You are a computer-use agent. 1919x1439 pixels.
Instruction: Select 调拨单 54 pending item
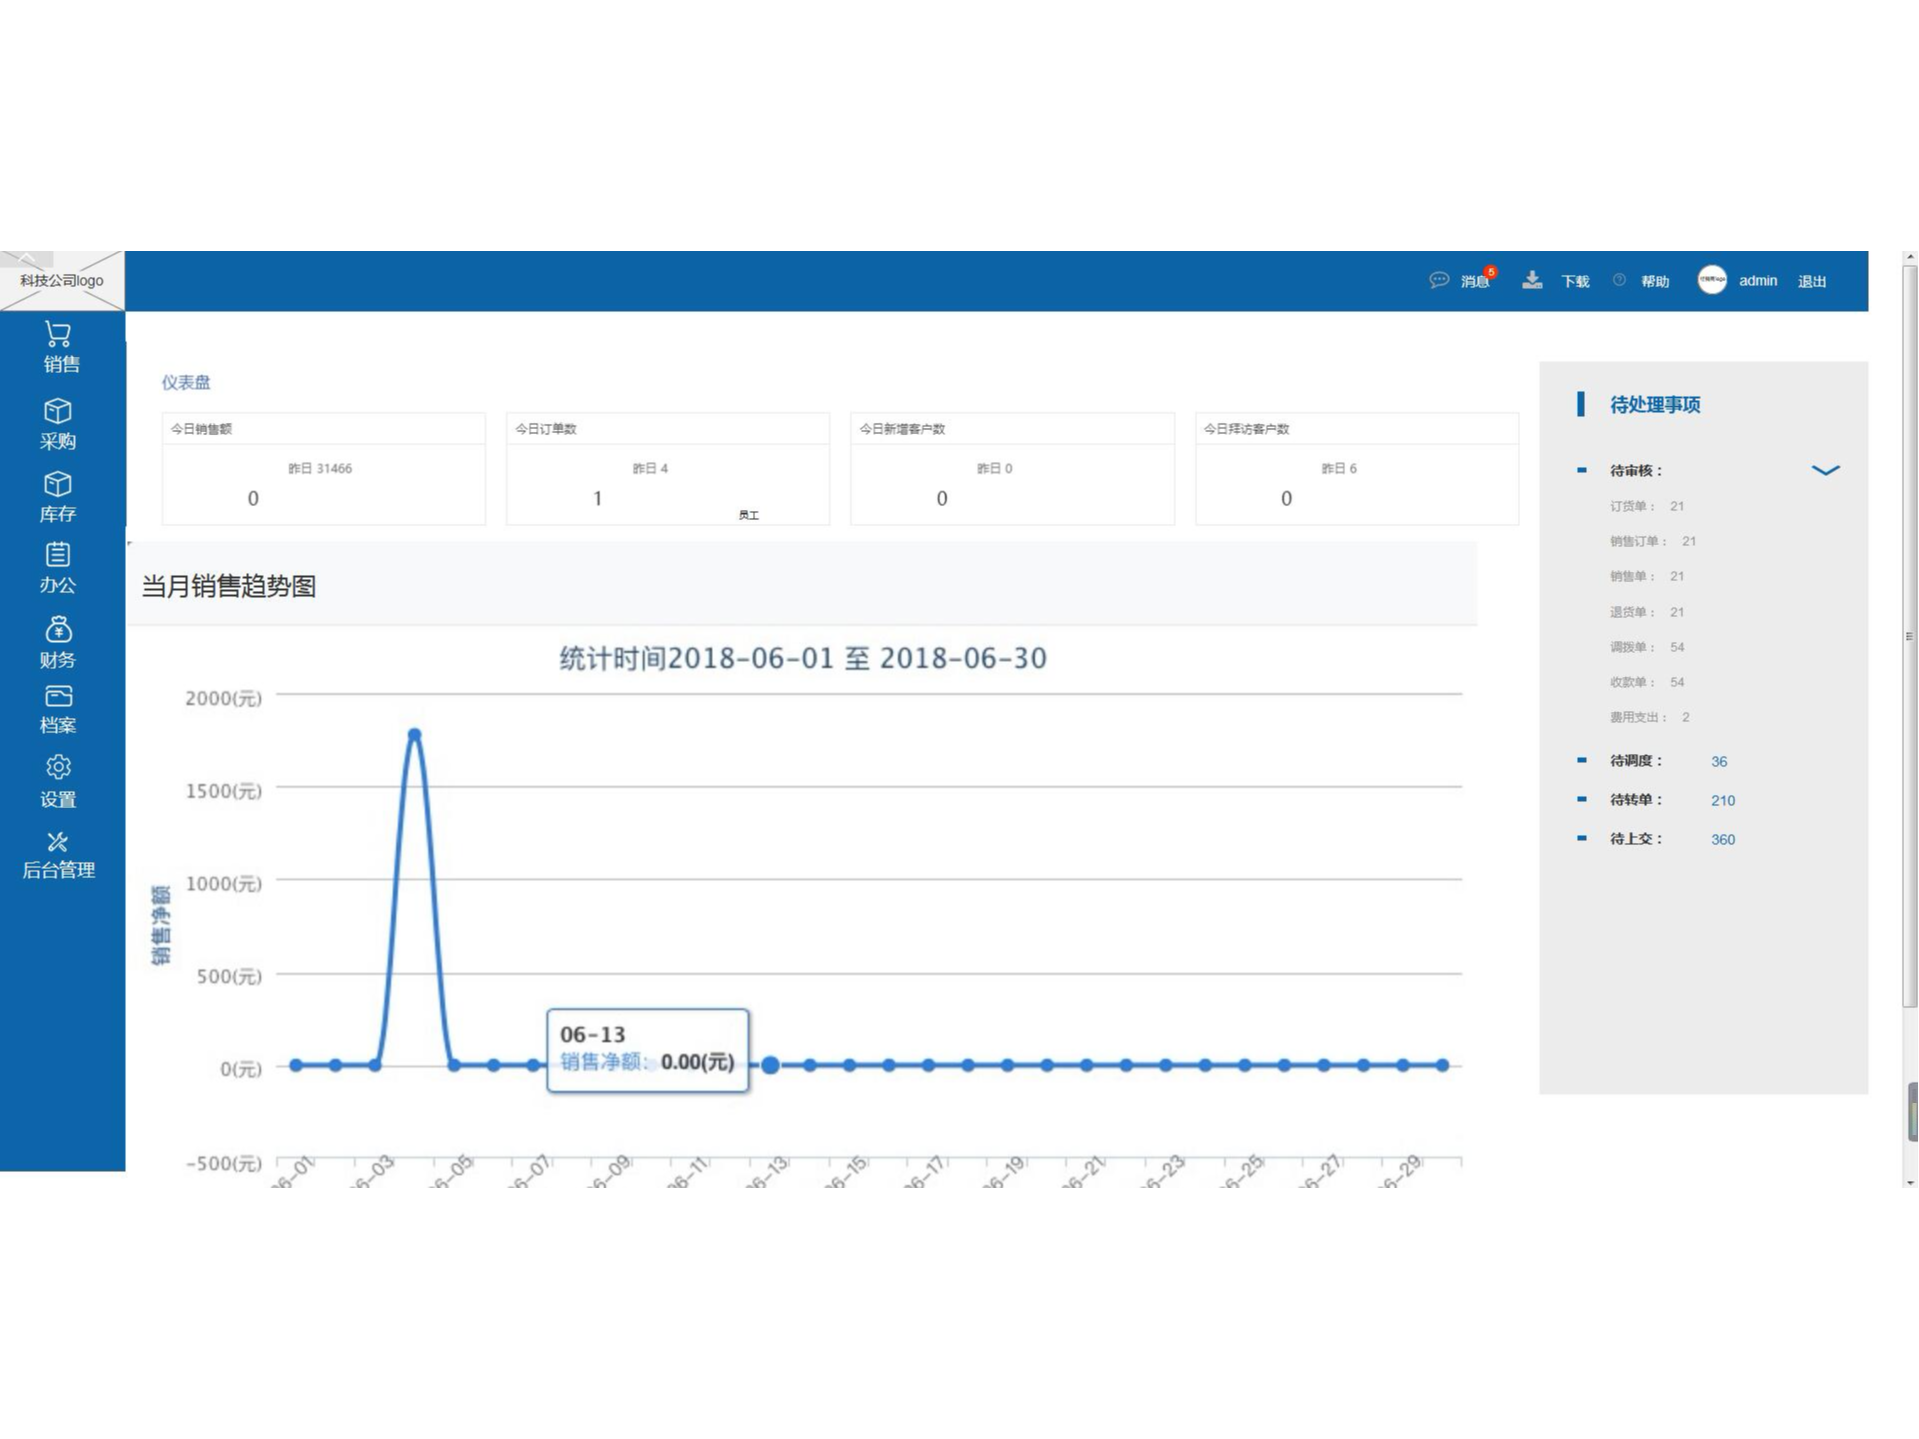[x=1647, y=647]
